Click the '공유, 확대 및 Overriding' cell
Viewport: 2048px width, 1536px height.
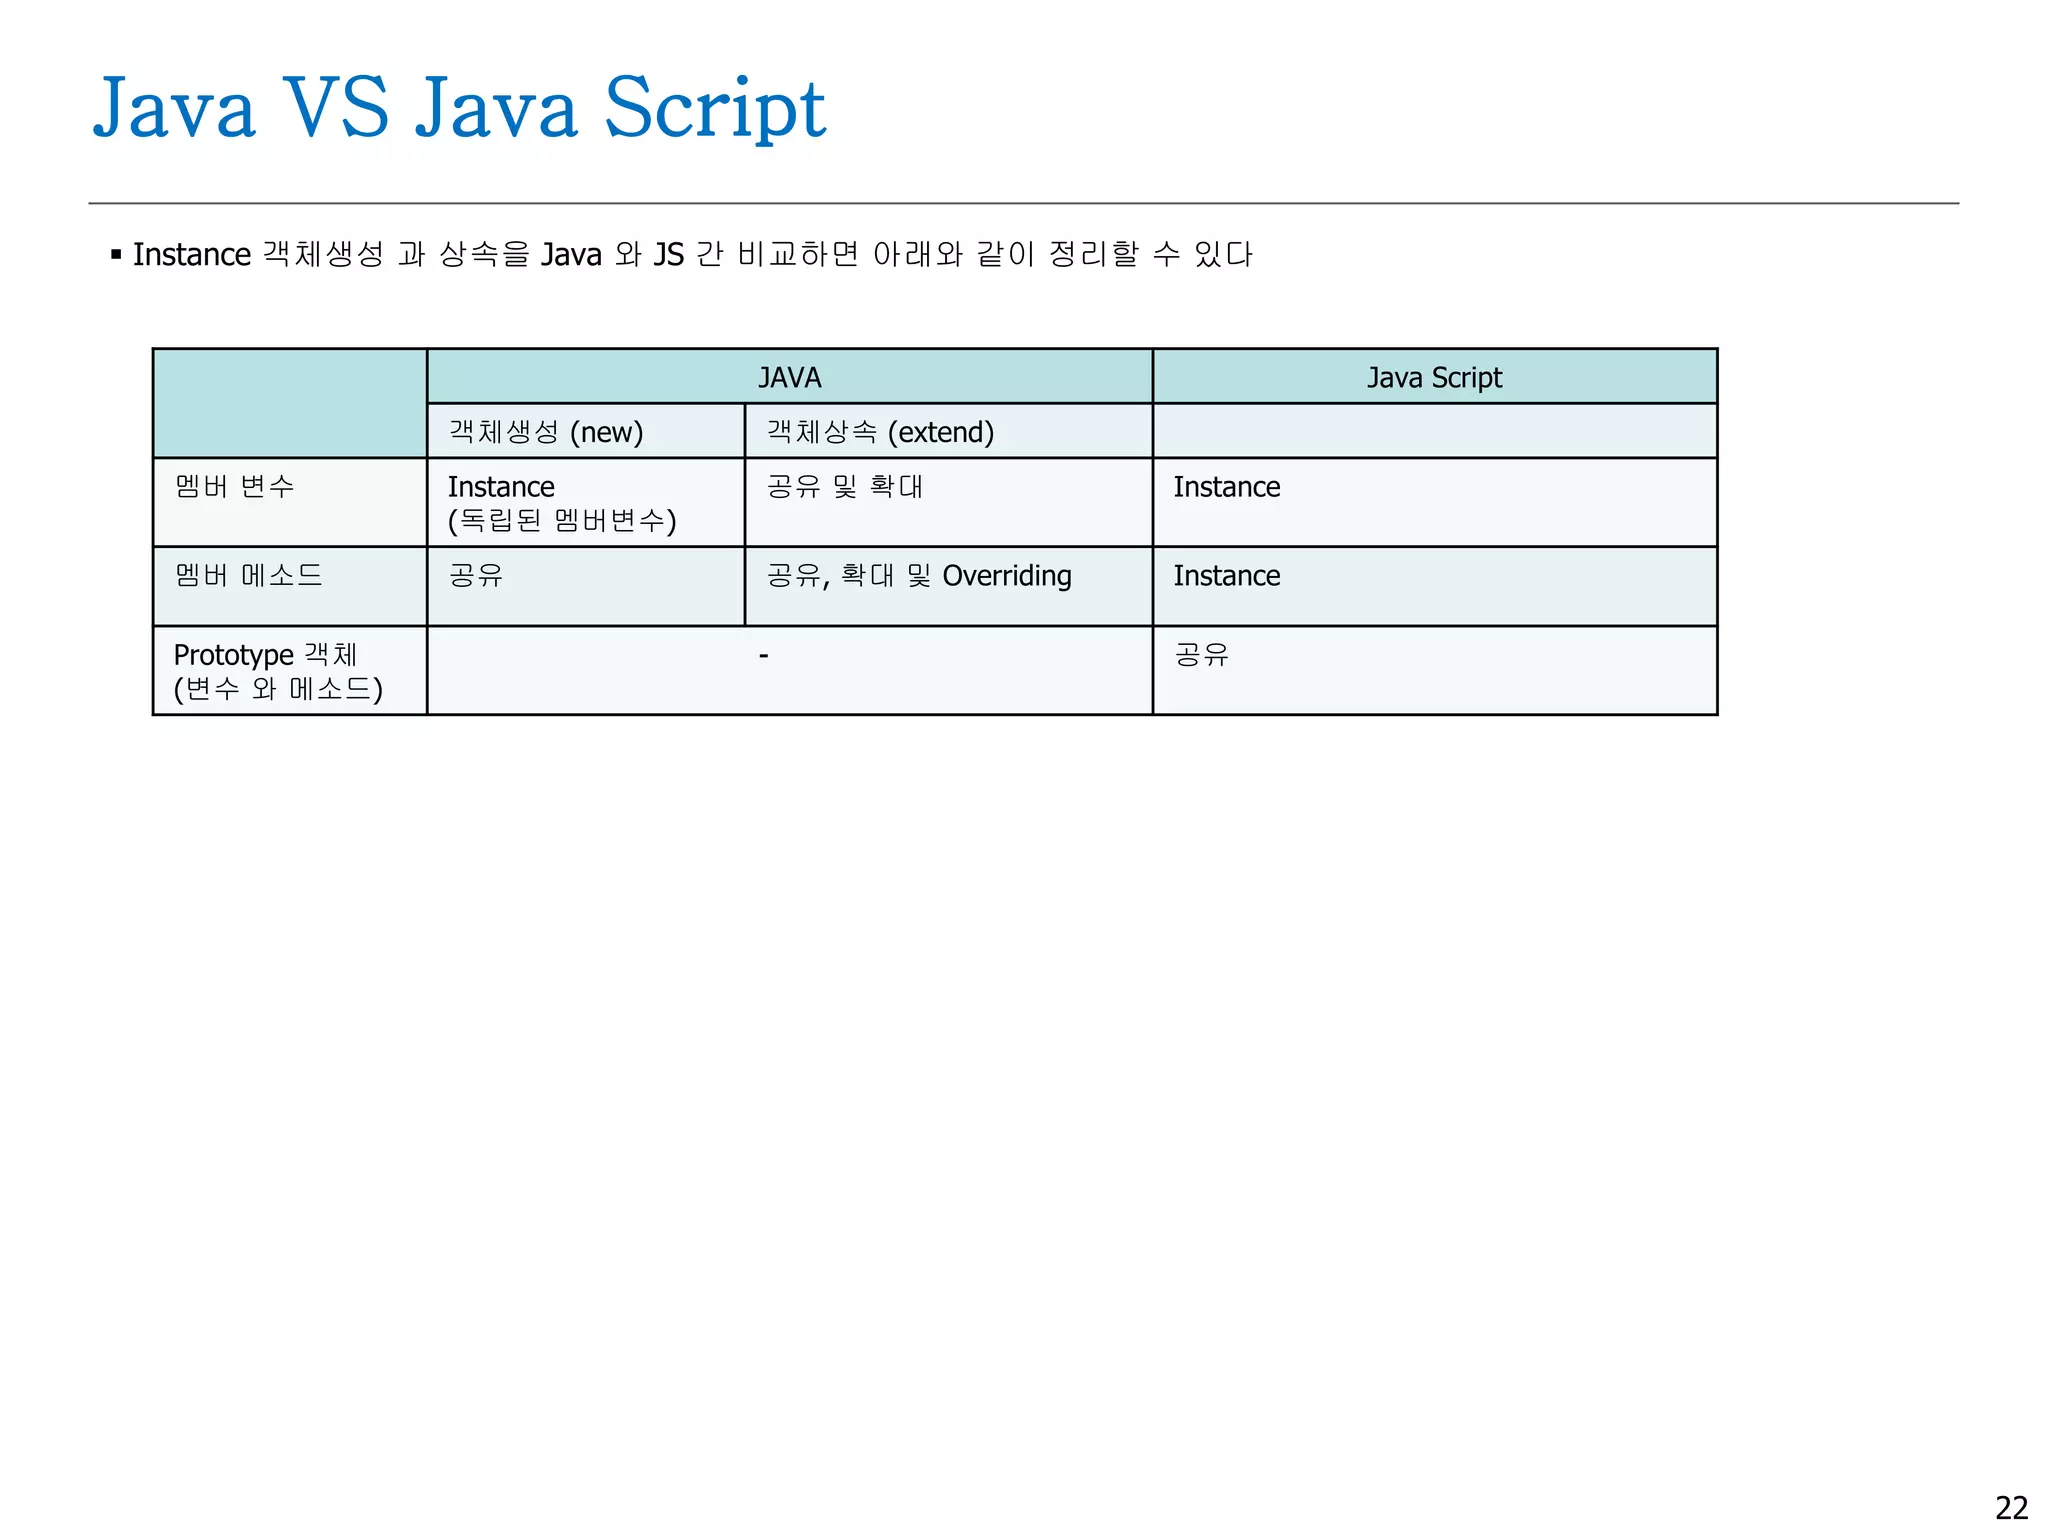coord(948,586)
